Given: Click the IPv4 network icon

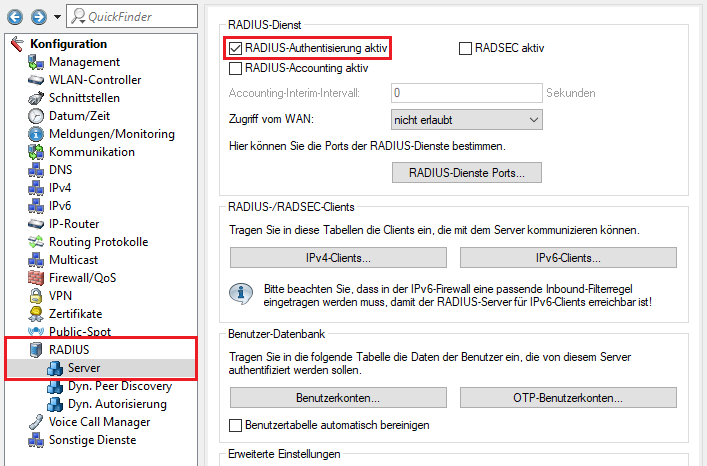Looking at the screenshot, I should (x=36, y=188).
